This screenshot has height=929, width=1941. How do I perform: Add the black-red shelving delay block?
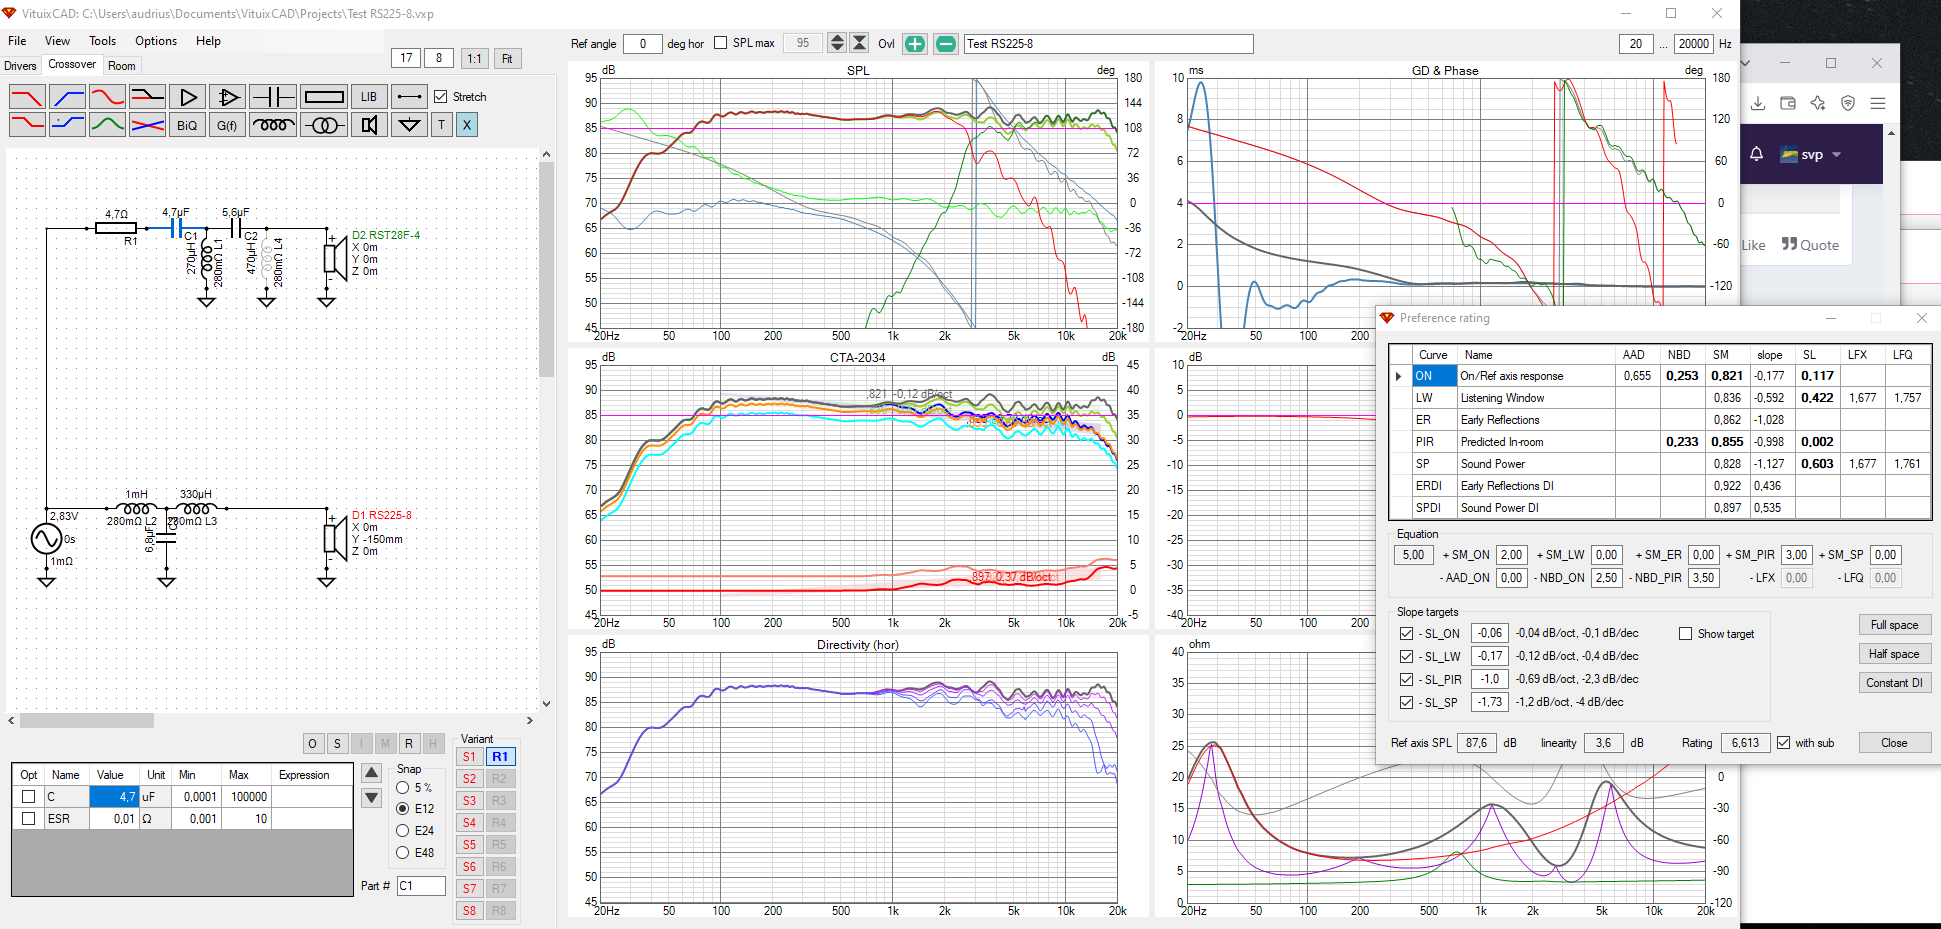point(147,97)
